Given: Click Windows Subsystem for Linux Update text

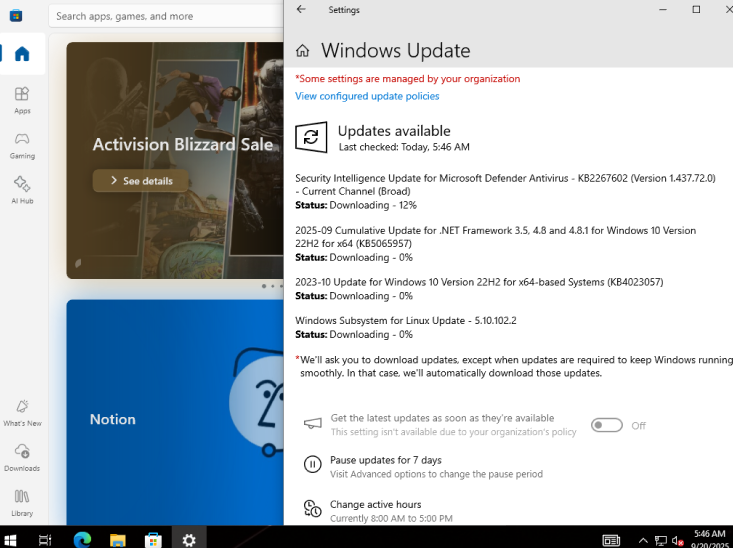Looking at the screenshot, I should click(x=406, y=321).
